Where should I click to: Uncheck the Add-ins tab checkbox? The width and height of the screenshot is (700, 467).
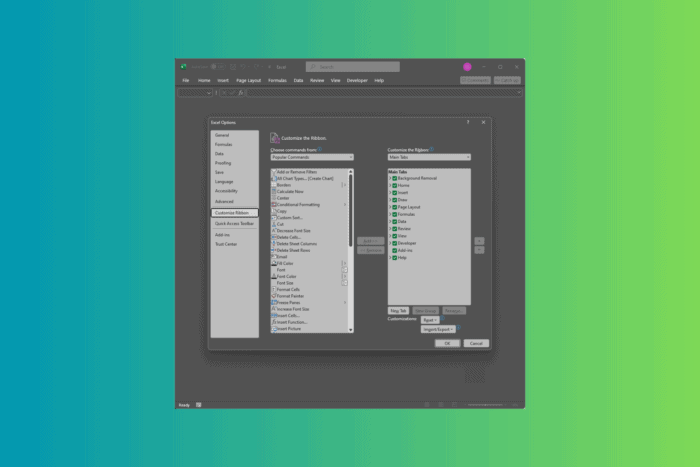click(x=395, y=250)
